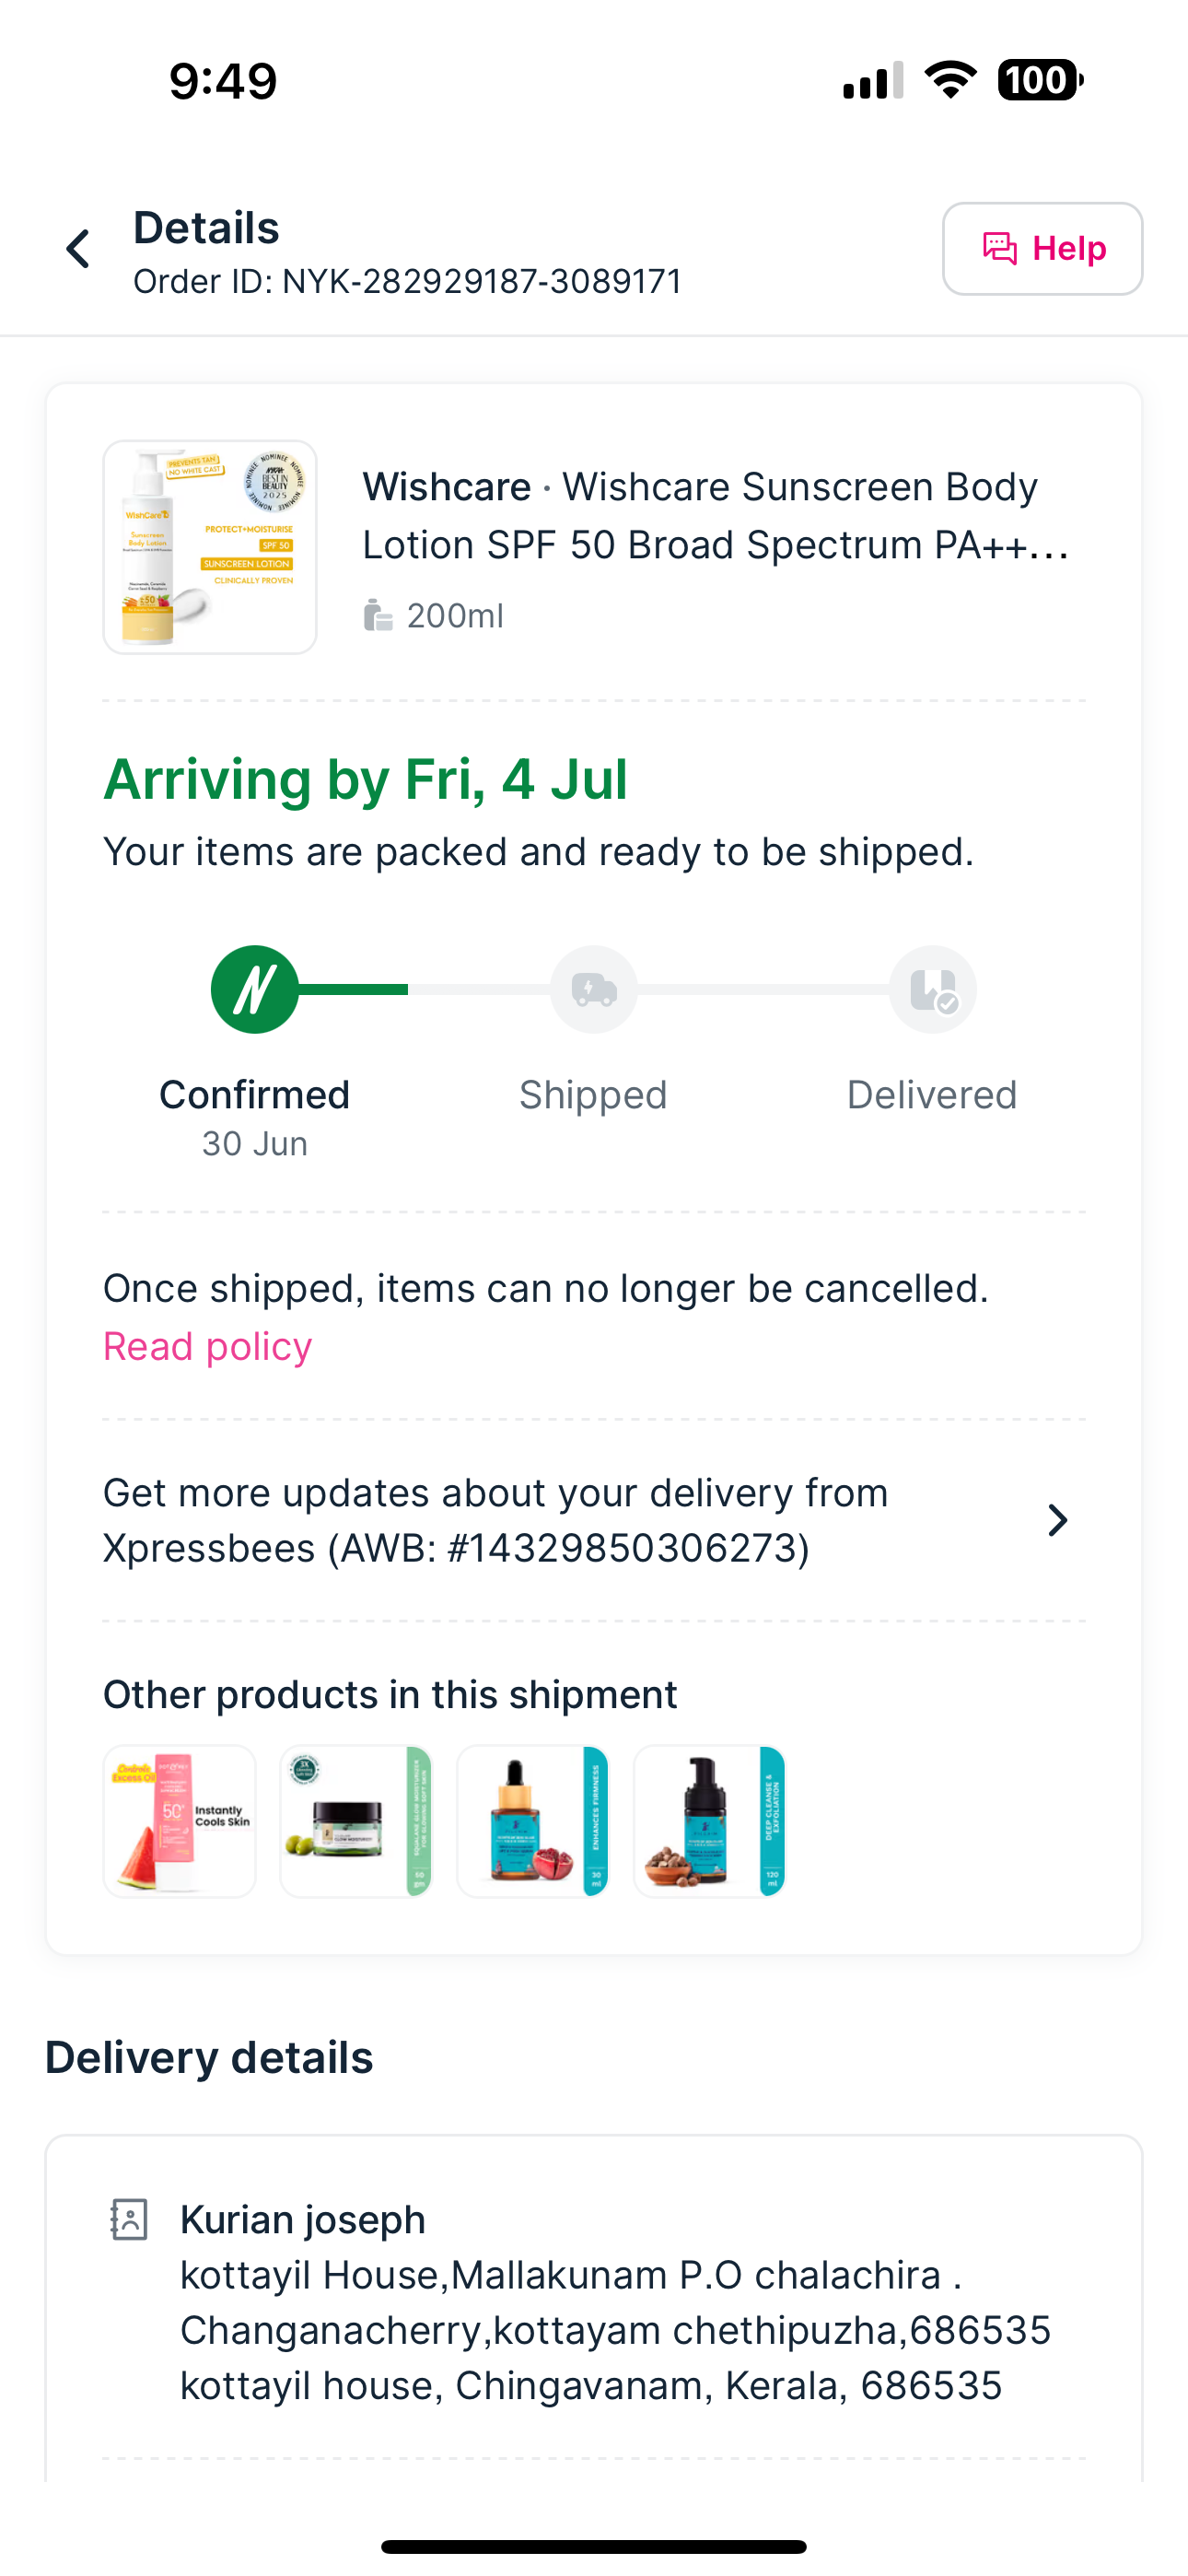This screenshot has width=1188, height=2576.
Task: Tap the back arrow icon
Action: pyautogui.click(x=78, y=249)
